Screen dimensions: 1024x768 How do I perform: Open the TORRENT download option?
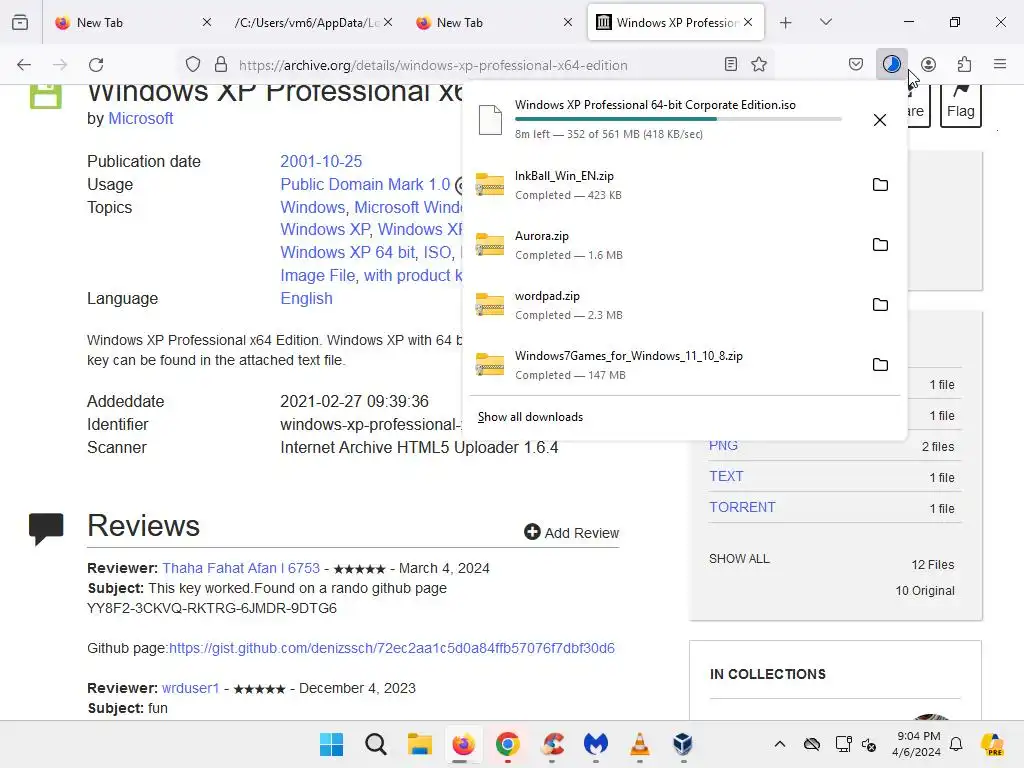click(x=743, y=507)
